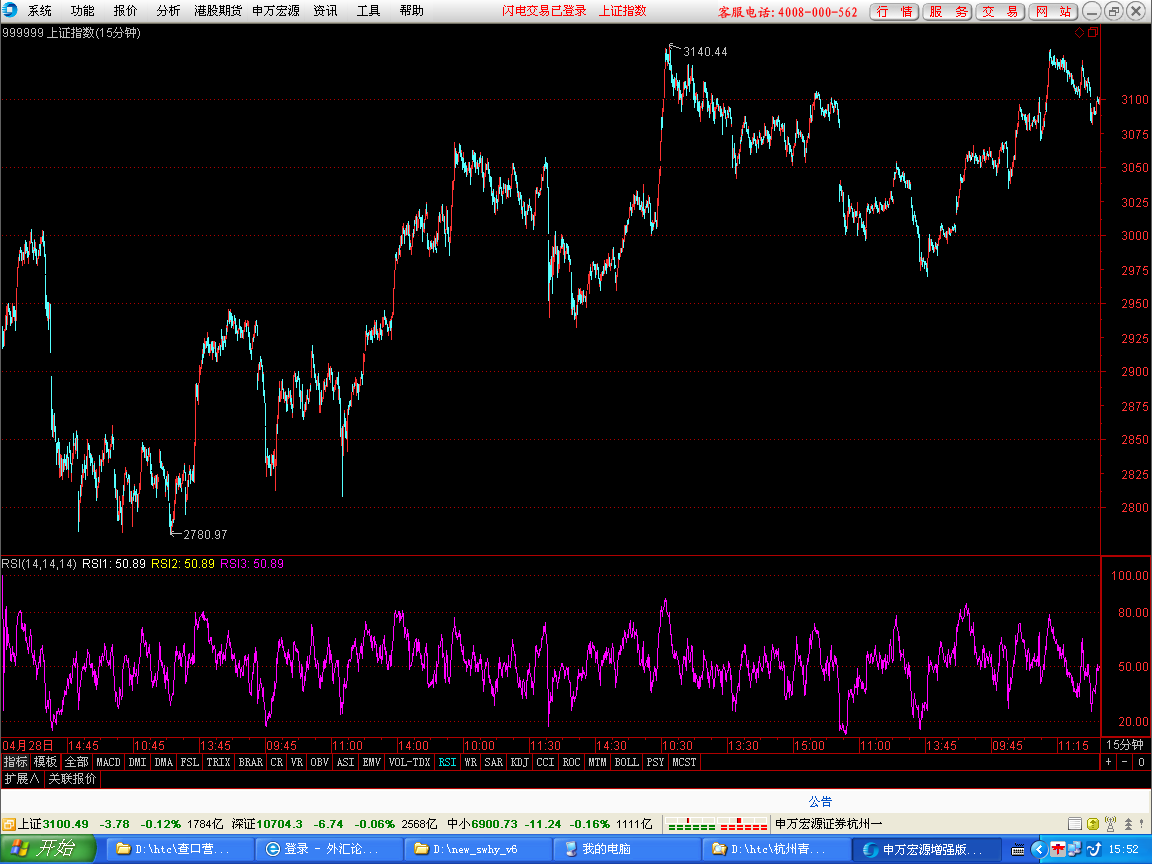This screenshot has width=1152, height=864.
Task: Click the 行情 button in the title bar
Action: point(894,11)
